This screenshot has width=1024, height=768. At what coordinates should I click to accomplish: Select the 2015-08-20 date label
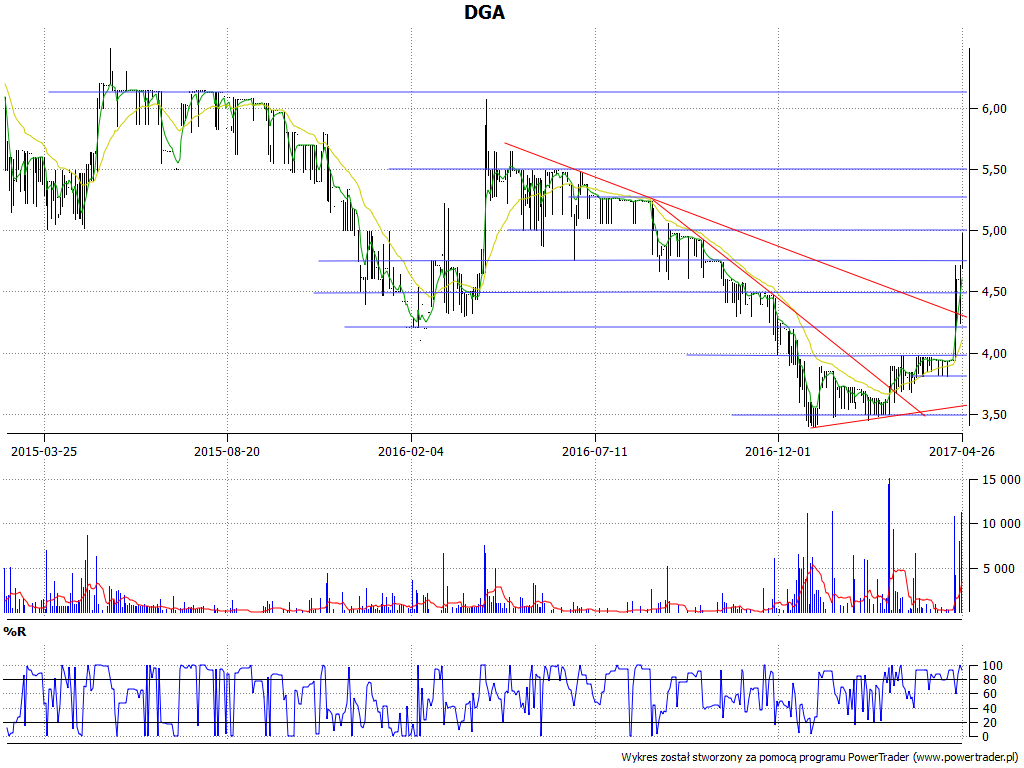(x=227, y=451)
